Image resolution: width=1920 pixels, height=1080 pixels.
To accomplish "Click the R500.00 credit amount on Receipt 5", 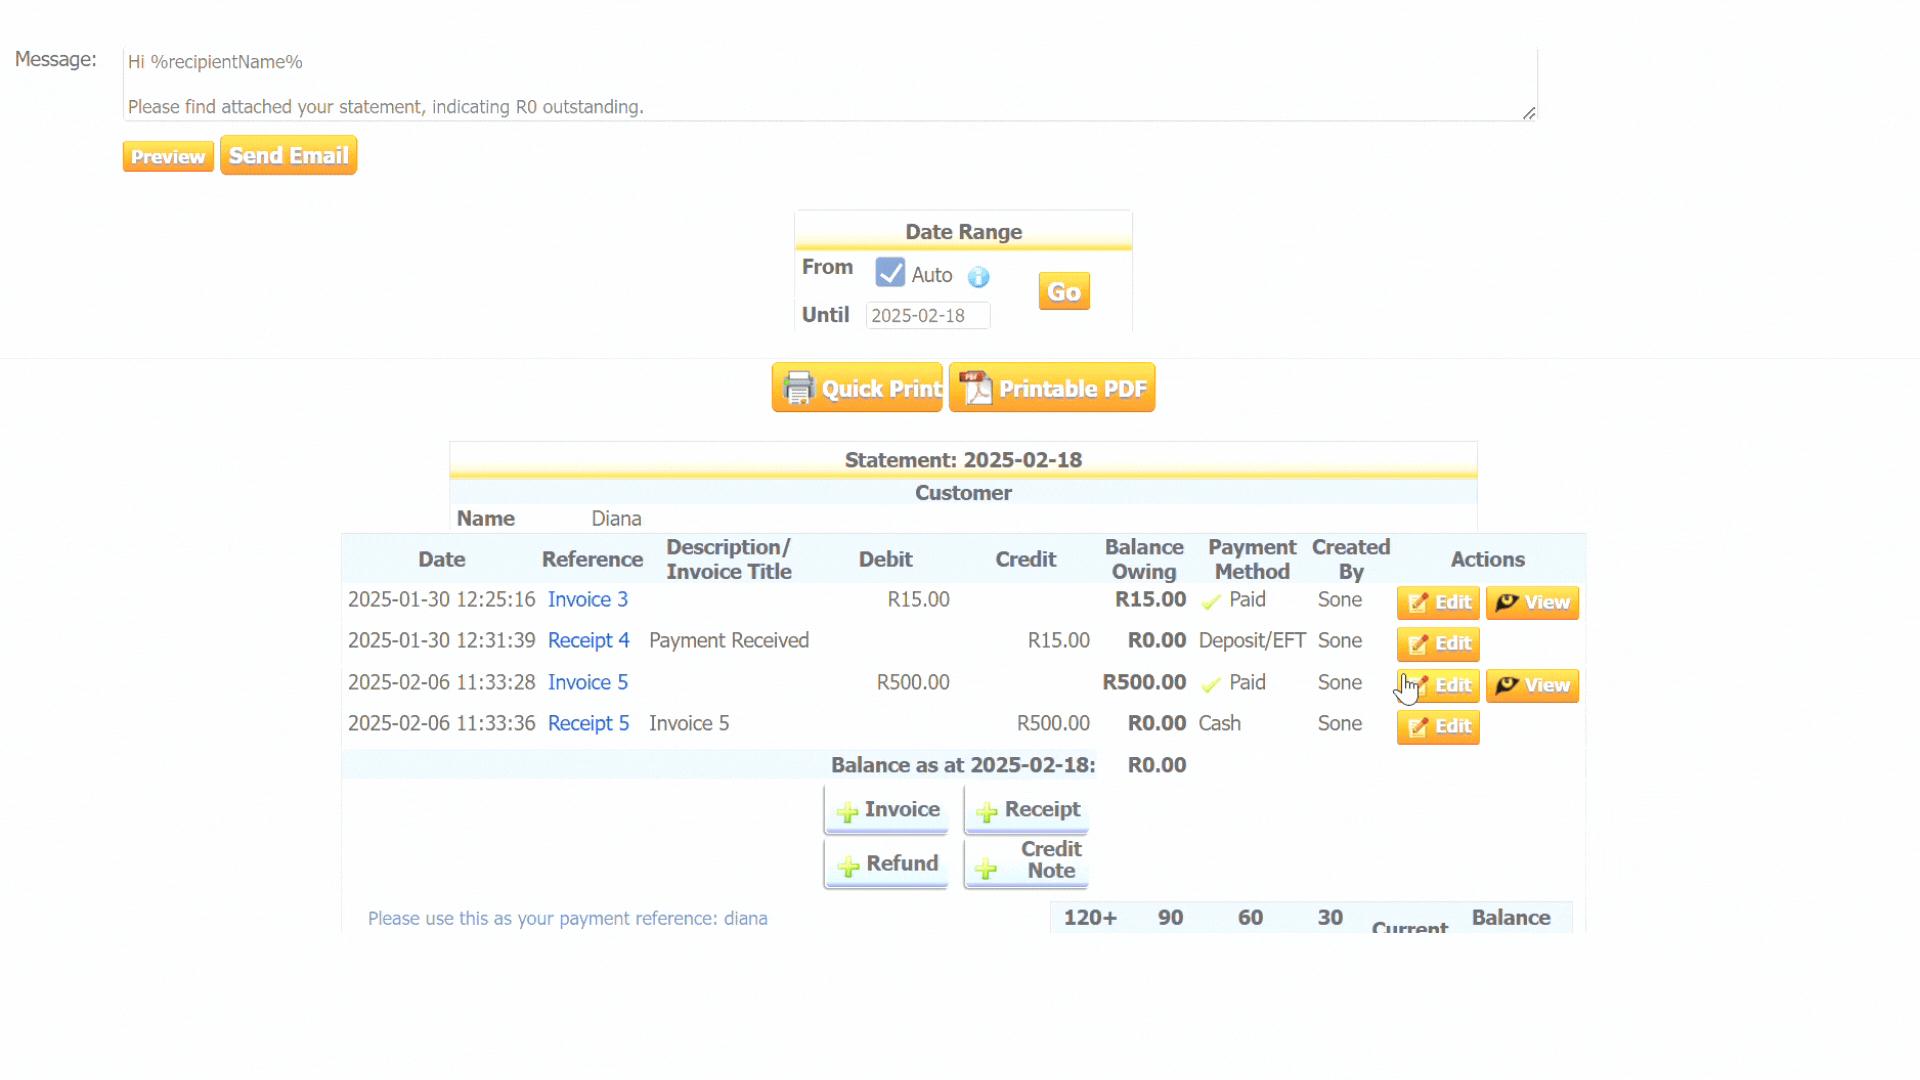I will pyautogui.click(x=1053, y=723).
